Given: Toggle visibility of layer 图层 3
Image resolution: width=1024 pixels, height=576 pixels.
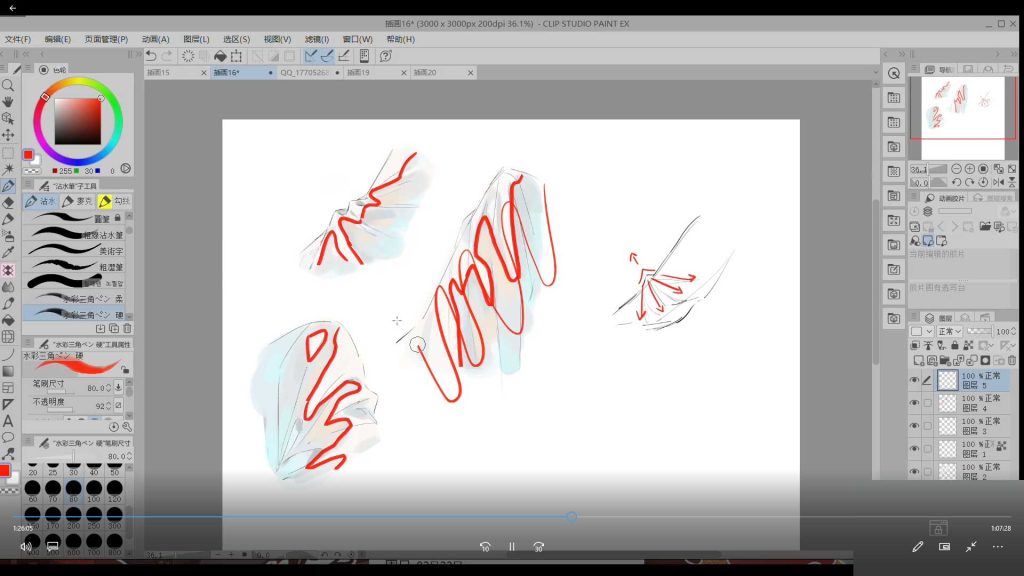Looking at the screenshot, I should [x=914, y=426].
